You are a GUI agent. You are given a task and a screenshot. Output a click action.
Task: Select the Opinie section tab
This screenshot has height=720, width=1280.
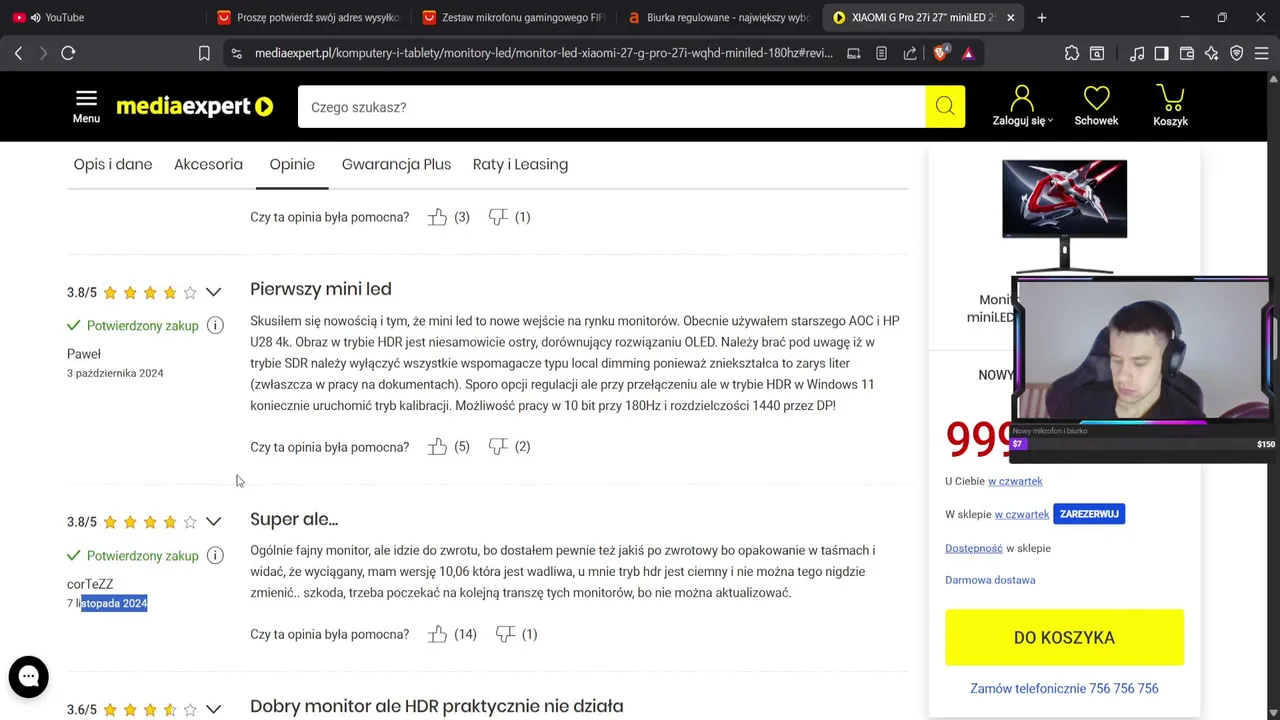[292, 164]
